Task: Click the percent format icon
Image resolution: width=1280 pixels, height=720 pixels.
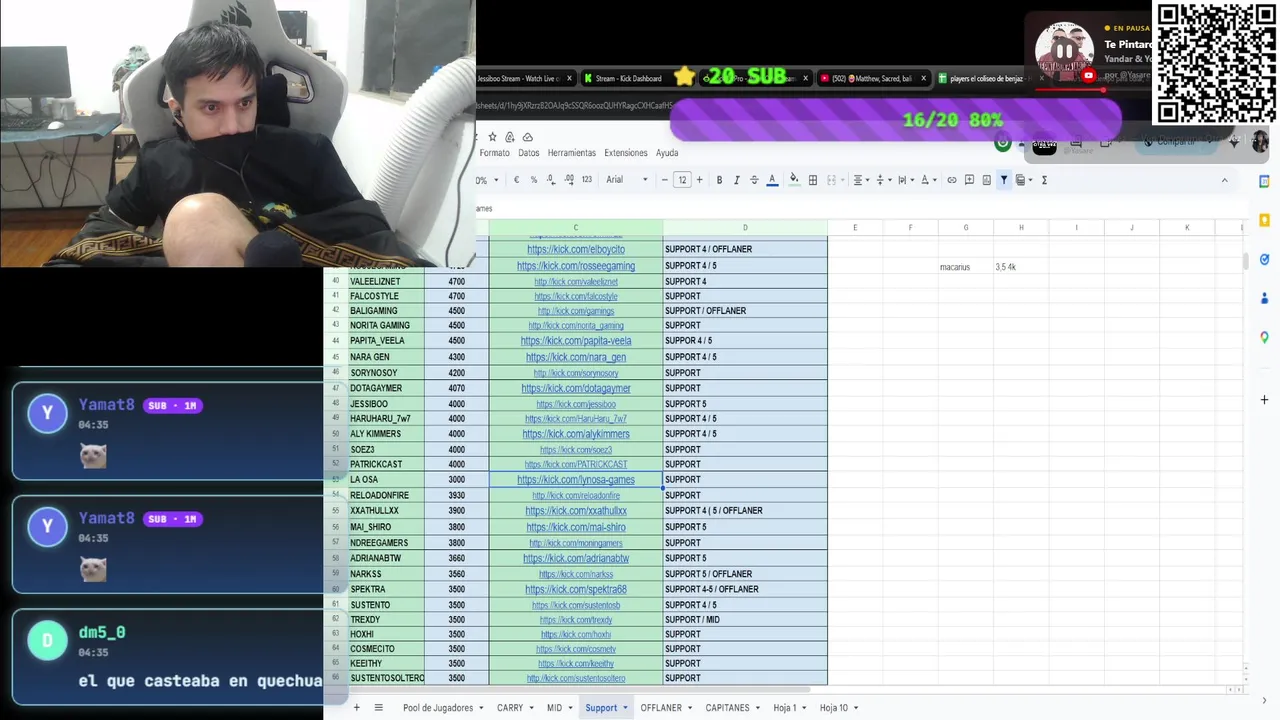Action: pyautogui.click(x=534, y=180)
